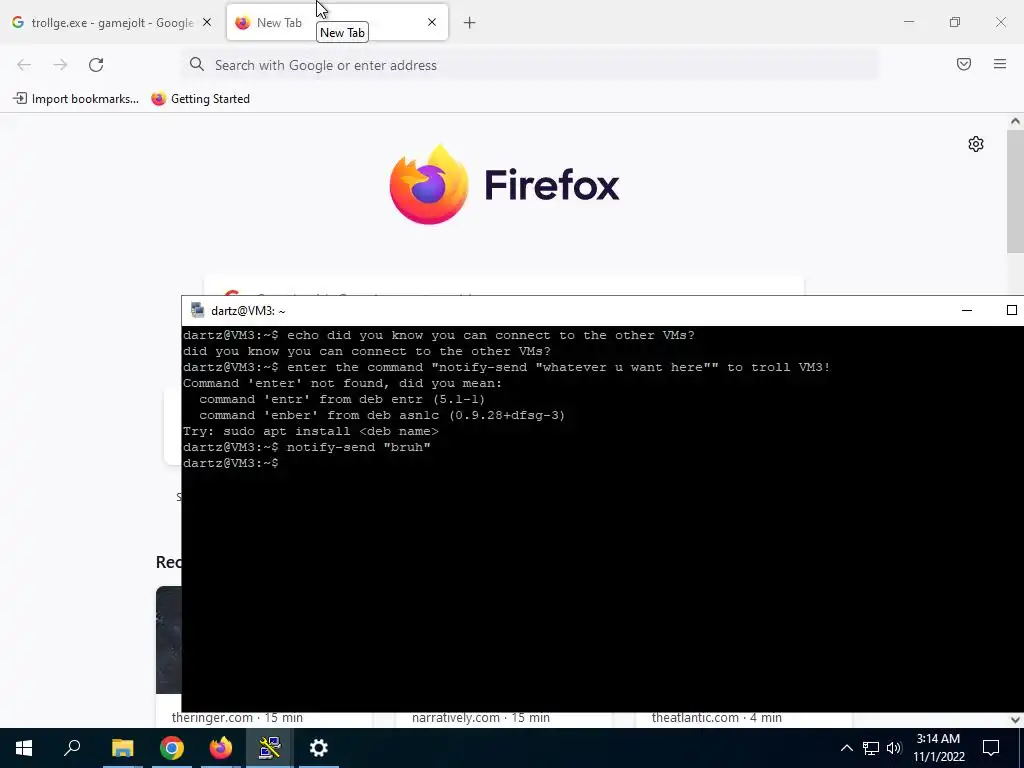Click the text "Try: sudo apt install <deb name>"
This screenshot has height=768, width=1024.
[311, 431]
